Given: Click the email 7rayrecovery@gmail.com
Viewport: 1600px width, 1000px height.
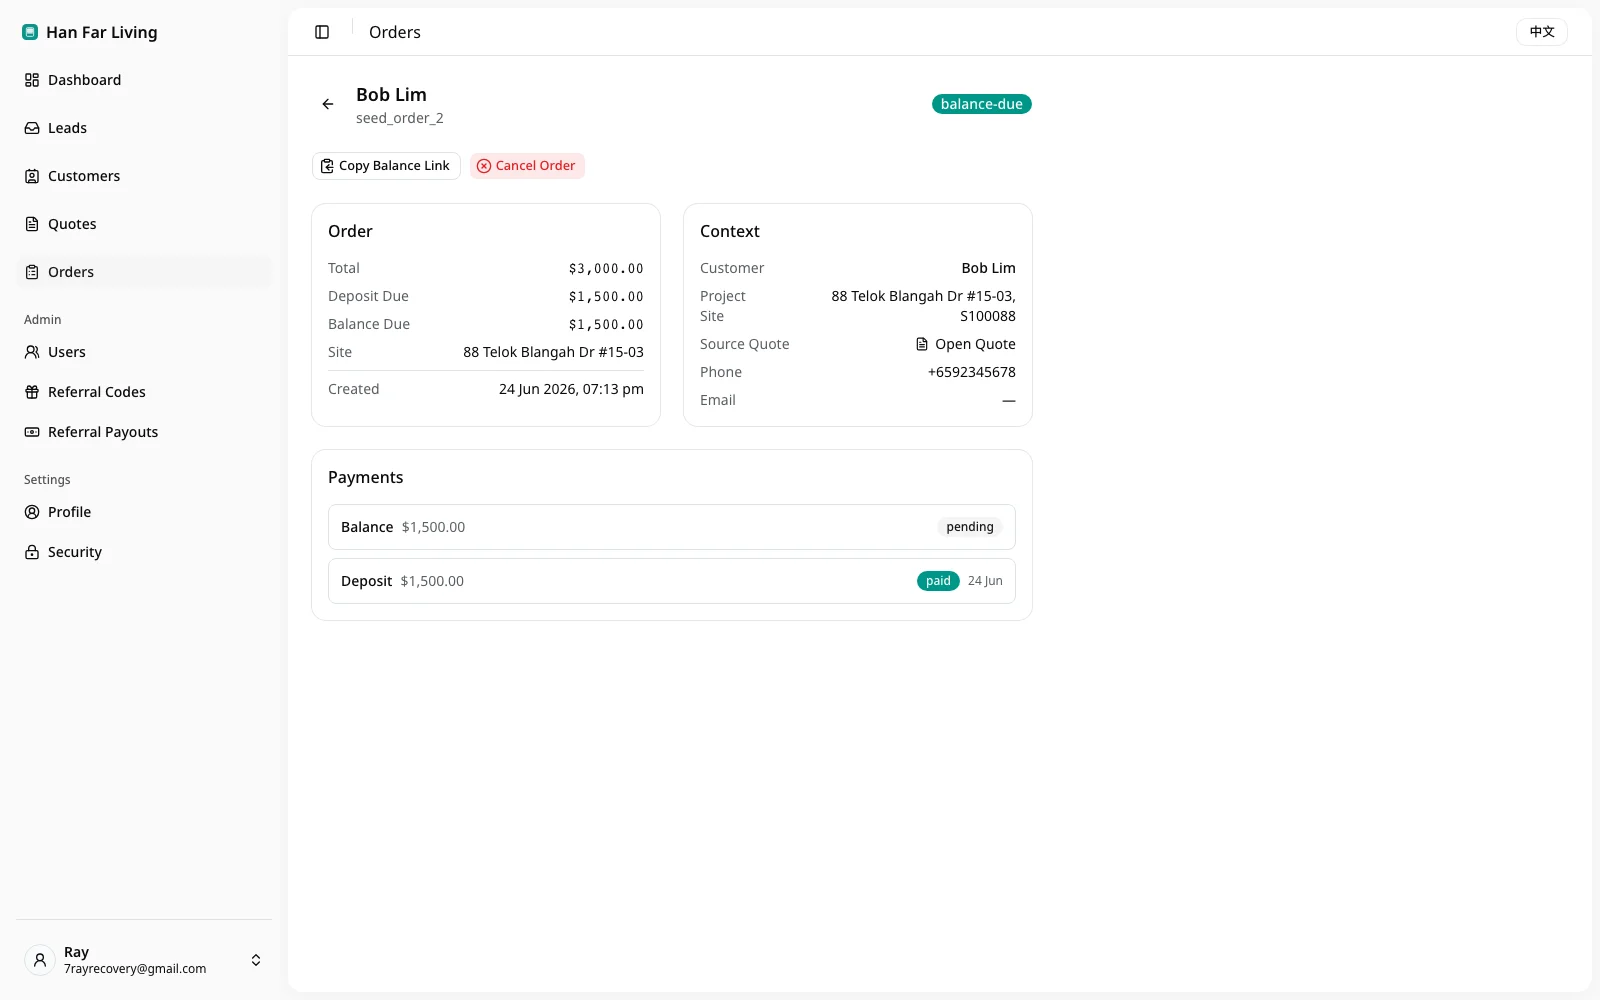Looking at the screenshot, I should click(x=135, y=969).
